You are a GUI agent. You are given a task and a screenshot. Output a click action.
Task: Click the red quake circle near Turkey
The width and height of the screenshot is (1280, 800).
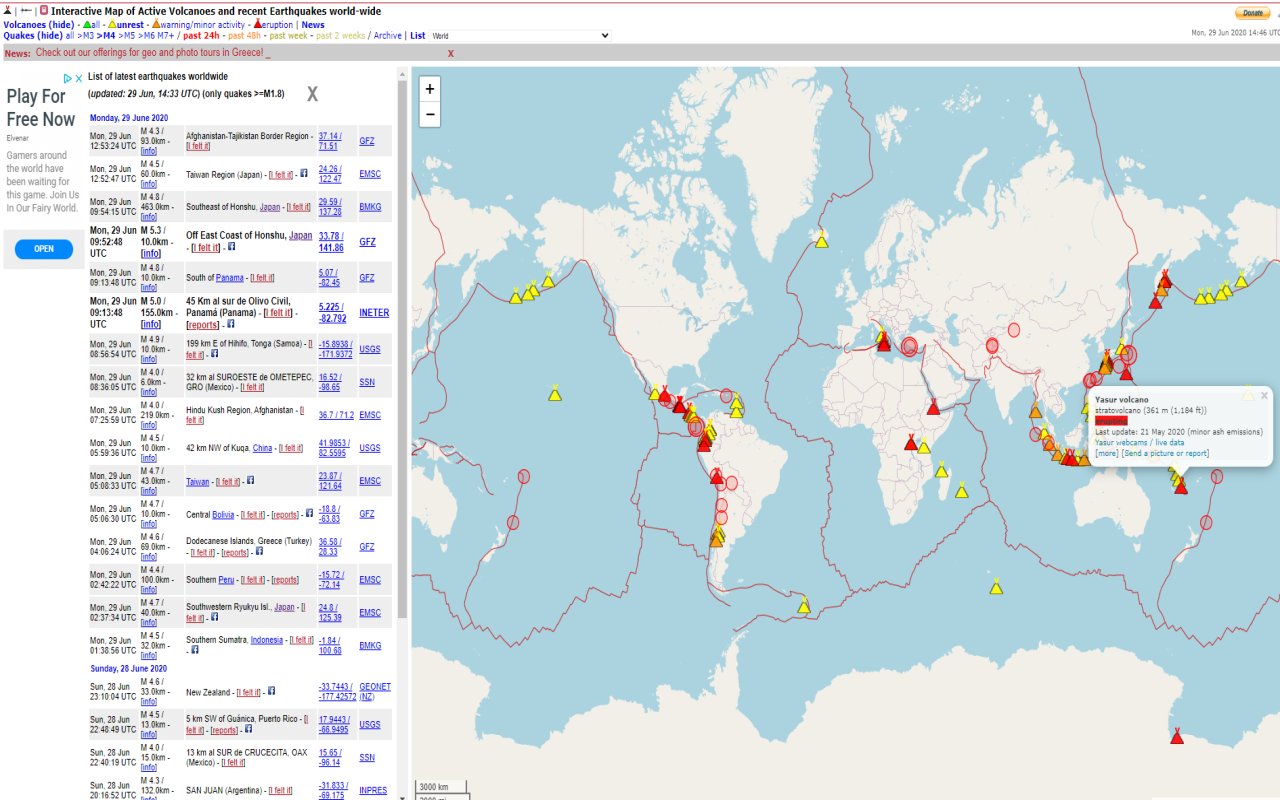pos(909,347)
